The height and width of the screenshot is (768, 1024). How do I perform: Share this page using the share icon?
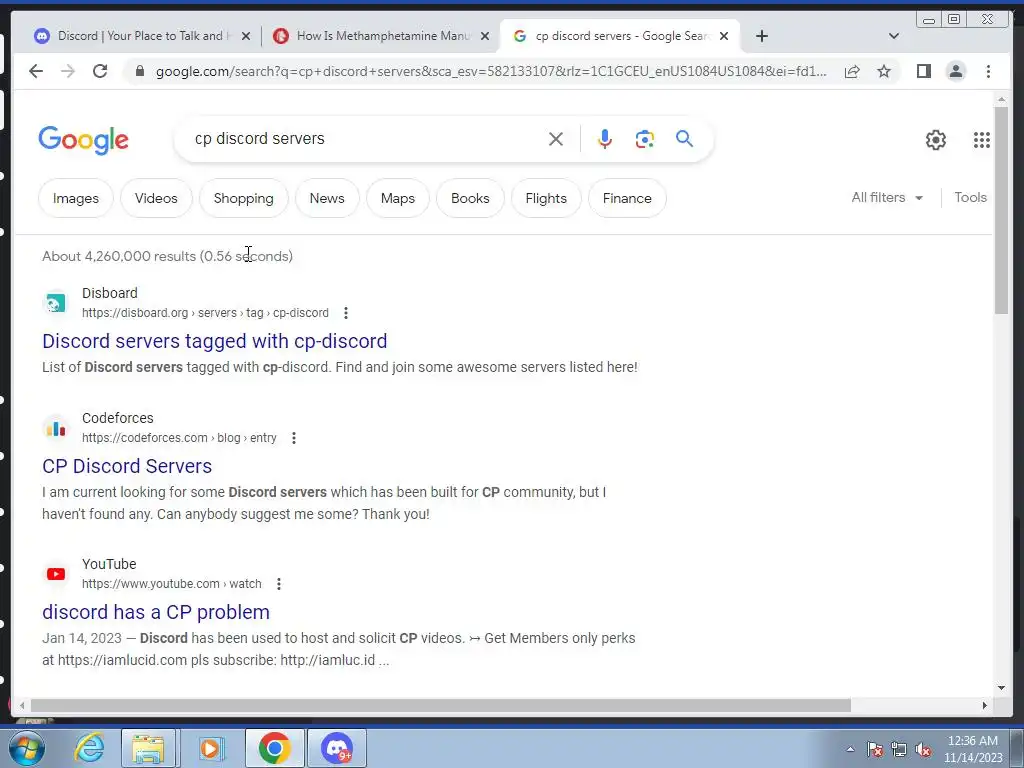pyautogui.click(x=852, y=71)
